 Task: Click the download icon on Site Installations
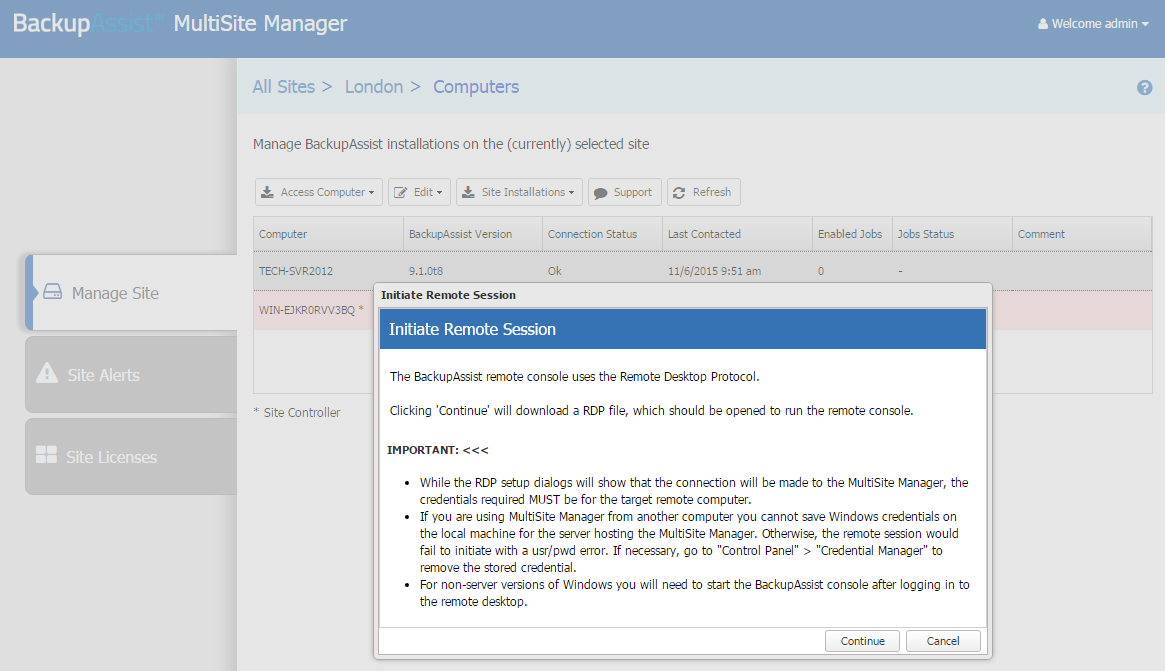click(x=468, y=192)
